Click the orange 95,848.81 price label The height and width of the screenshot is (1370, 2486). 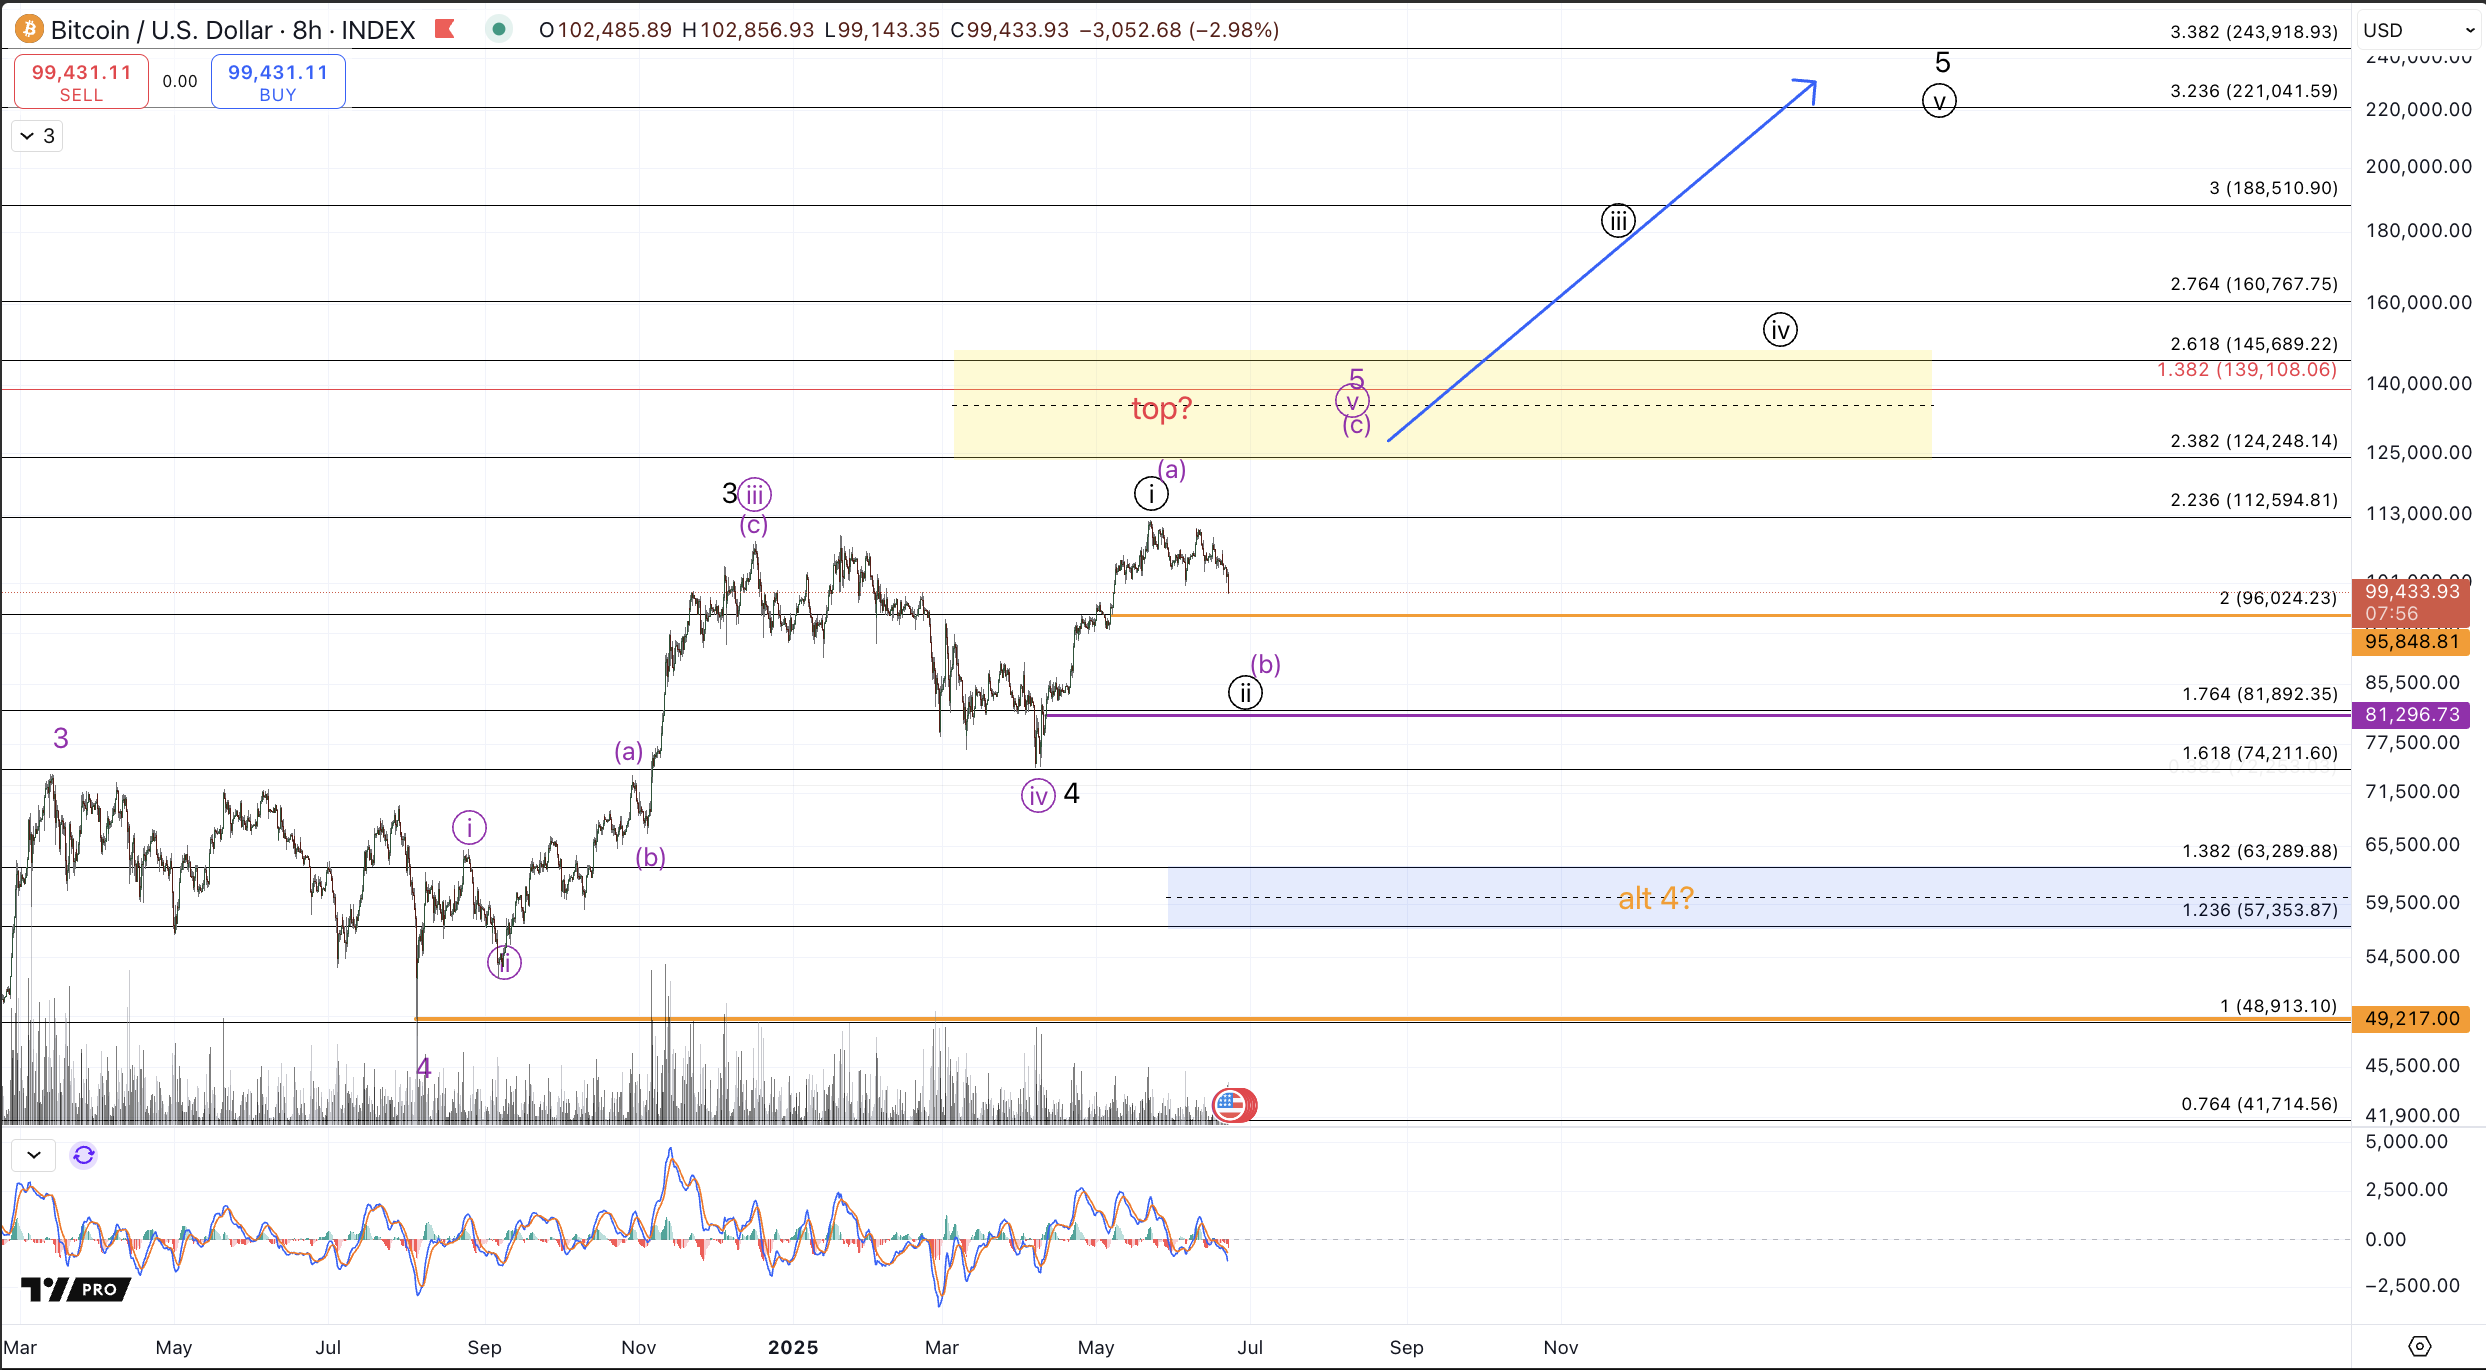[x=2411, y=642]
